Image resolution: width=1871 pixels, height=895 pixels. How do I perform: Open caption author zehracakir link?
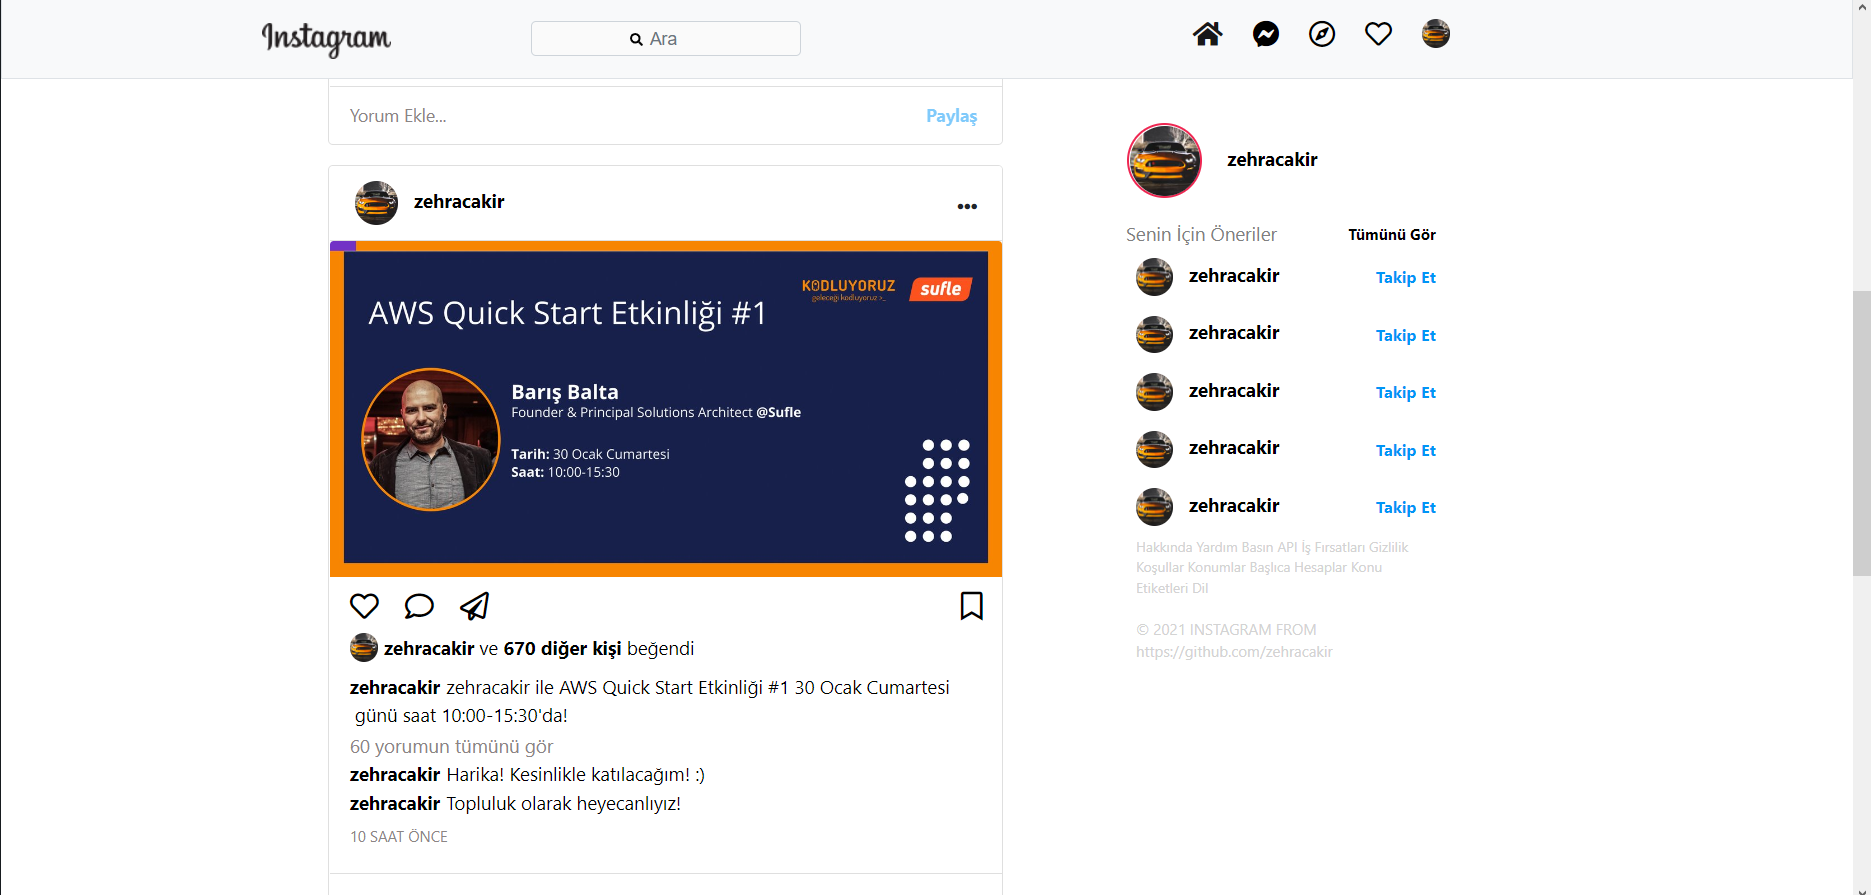click(x=395, y=688)
